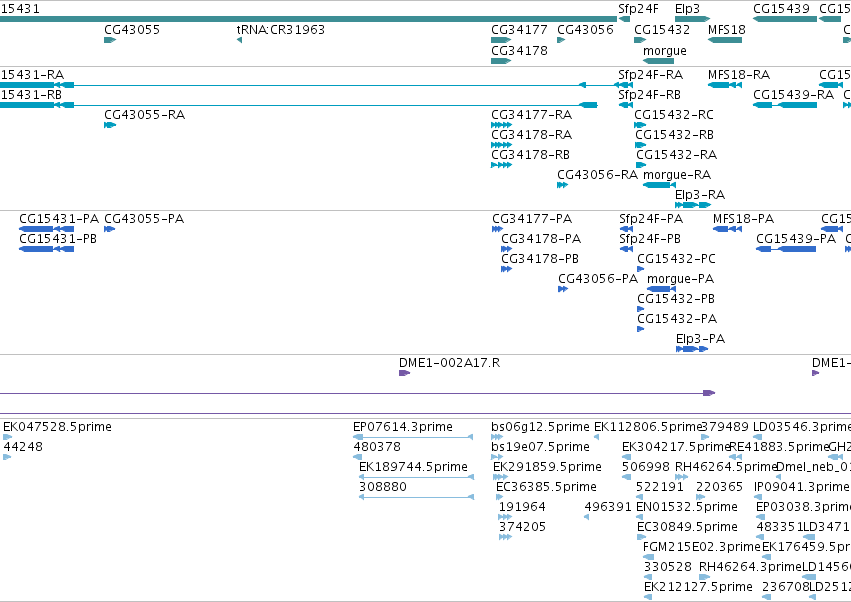Select the 480378 feature label
The image size is (851, 602).
377,447
